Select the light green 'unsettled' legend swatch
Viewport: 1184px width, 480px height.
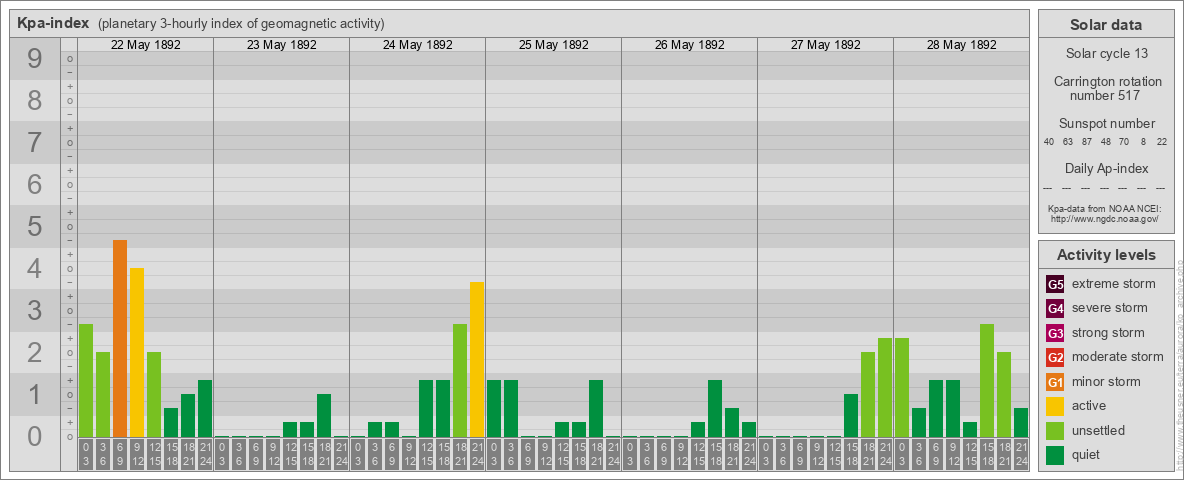1055,430
